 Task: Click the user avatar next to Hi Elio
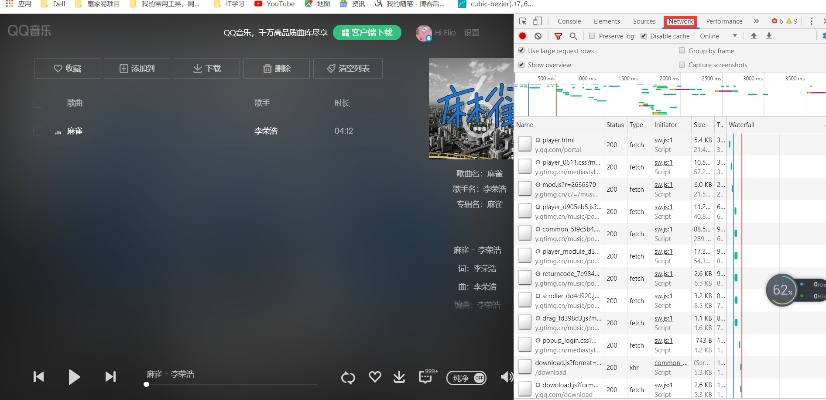tap(424, 33)
